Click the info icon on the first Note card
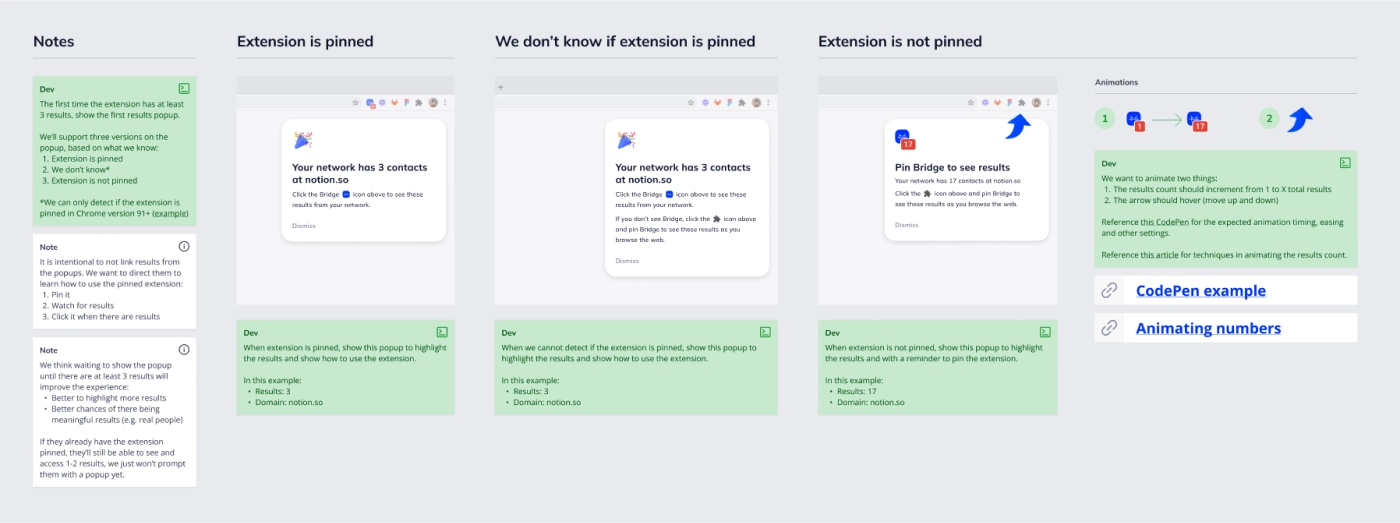The width and height of the screenshot is (1400, 523). coord(184,246)
